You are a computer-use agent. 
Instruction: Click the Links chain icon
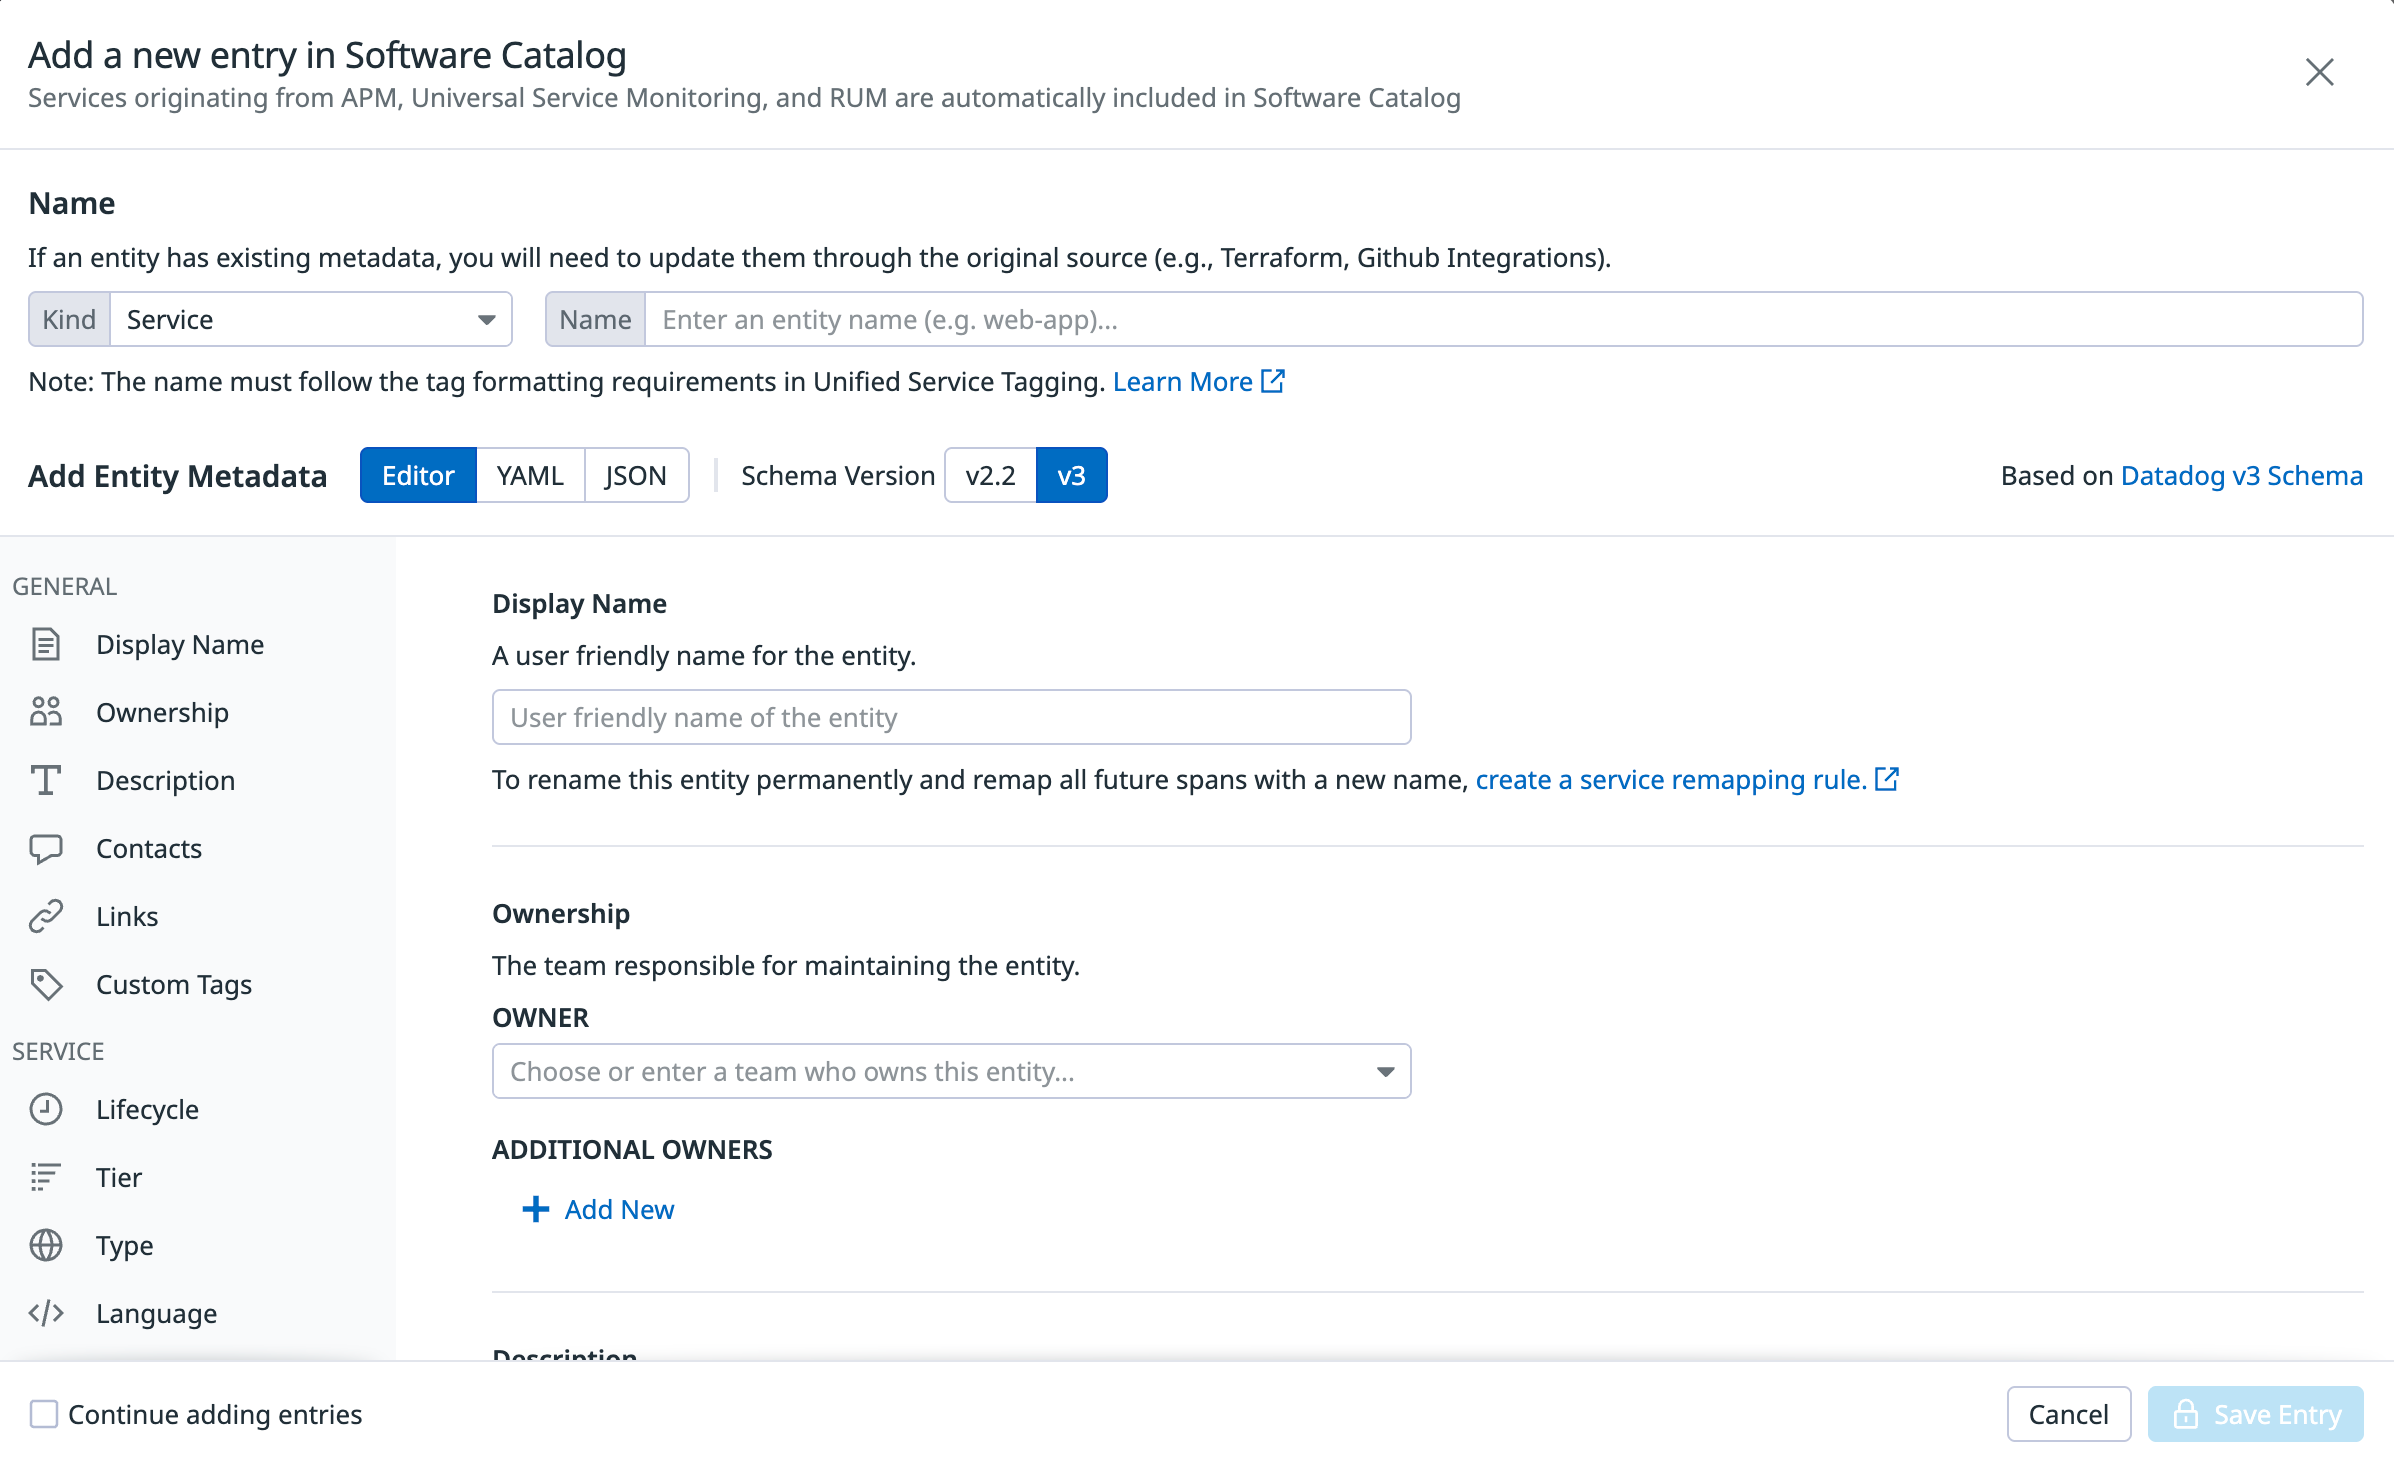(46, 916)
